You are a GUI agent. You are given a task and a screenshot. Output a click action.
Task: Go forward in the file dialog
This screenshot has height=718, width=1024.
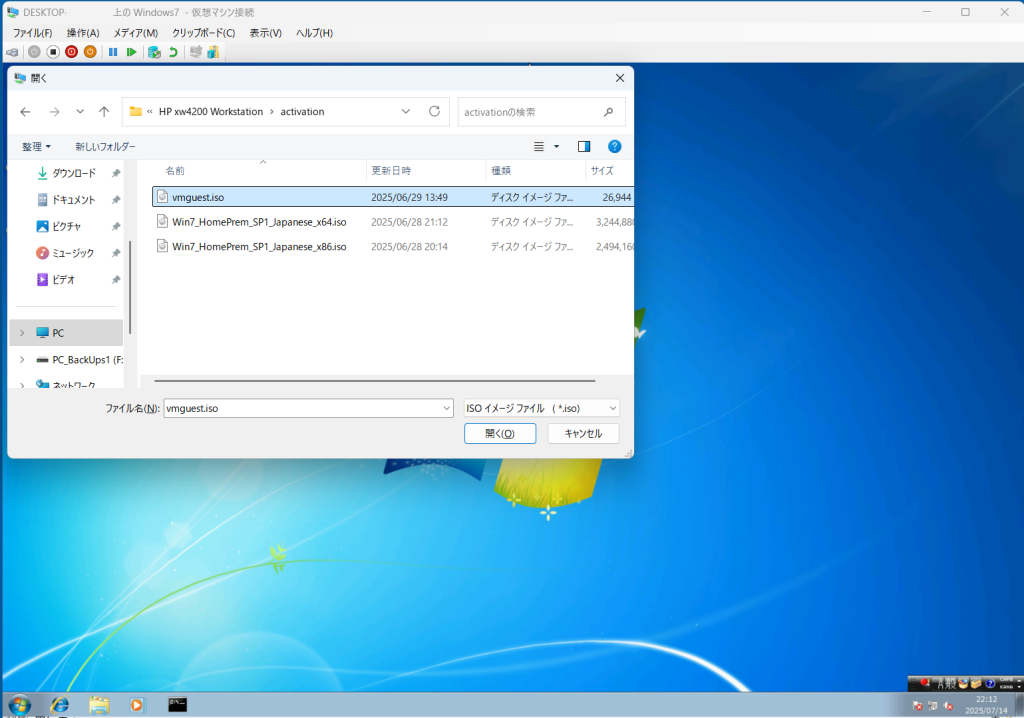click(54, 112)
